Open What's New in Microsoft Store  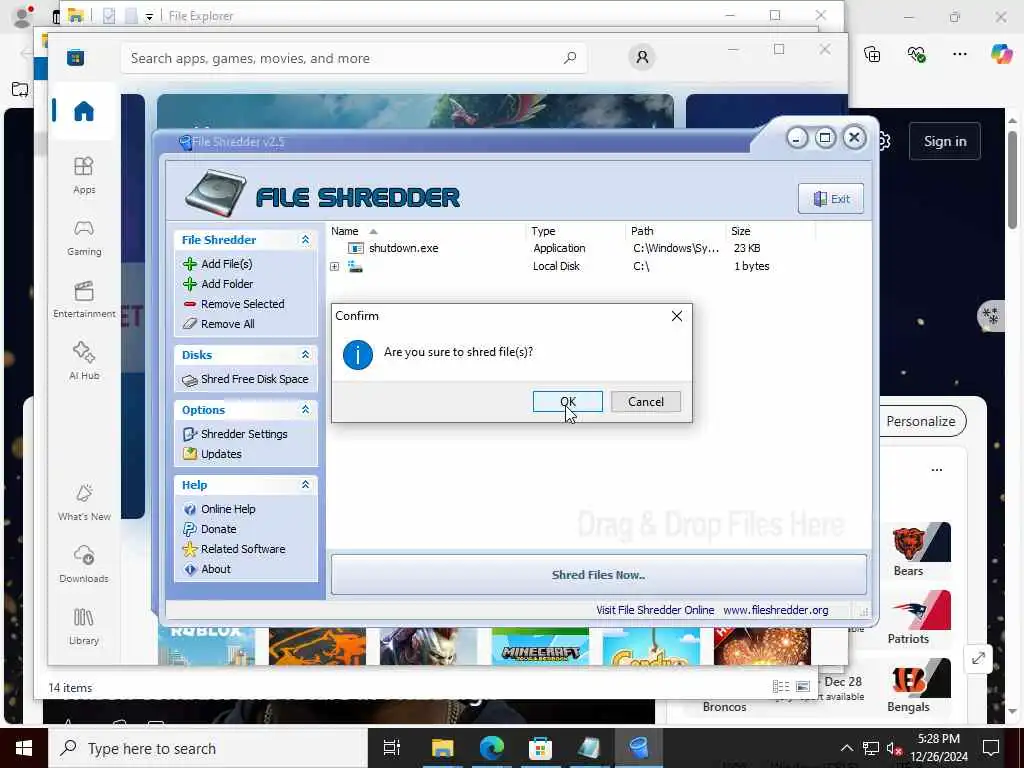point(84,502)
